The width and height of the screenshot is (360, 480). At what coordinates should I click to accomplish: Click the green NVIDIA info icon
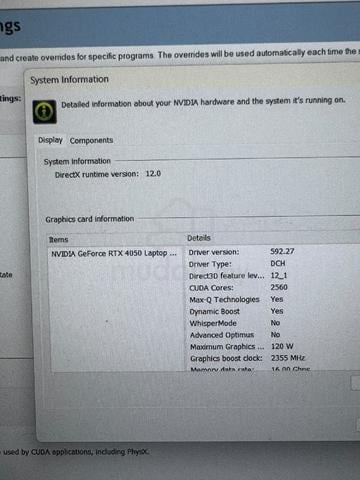pos(45,112)
